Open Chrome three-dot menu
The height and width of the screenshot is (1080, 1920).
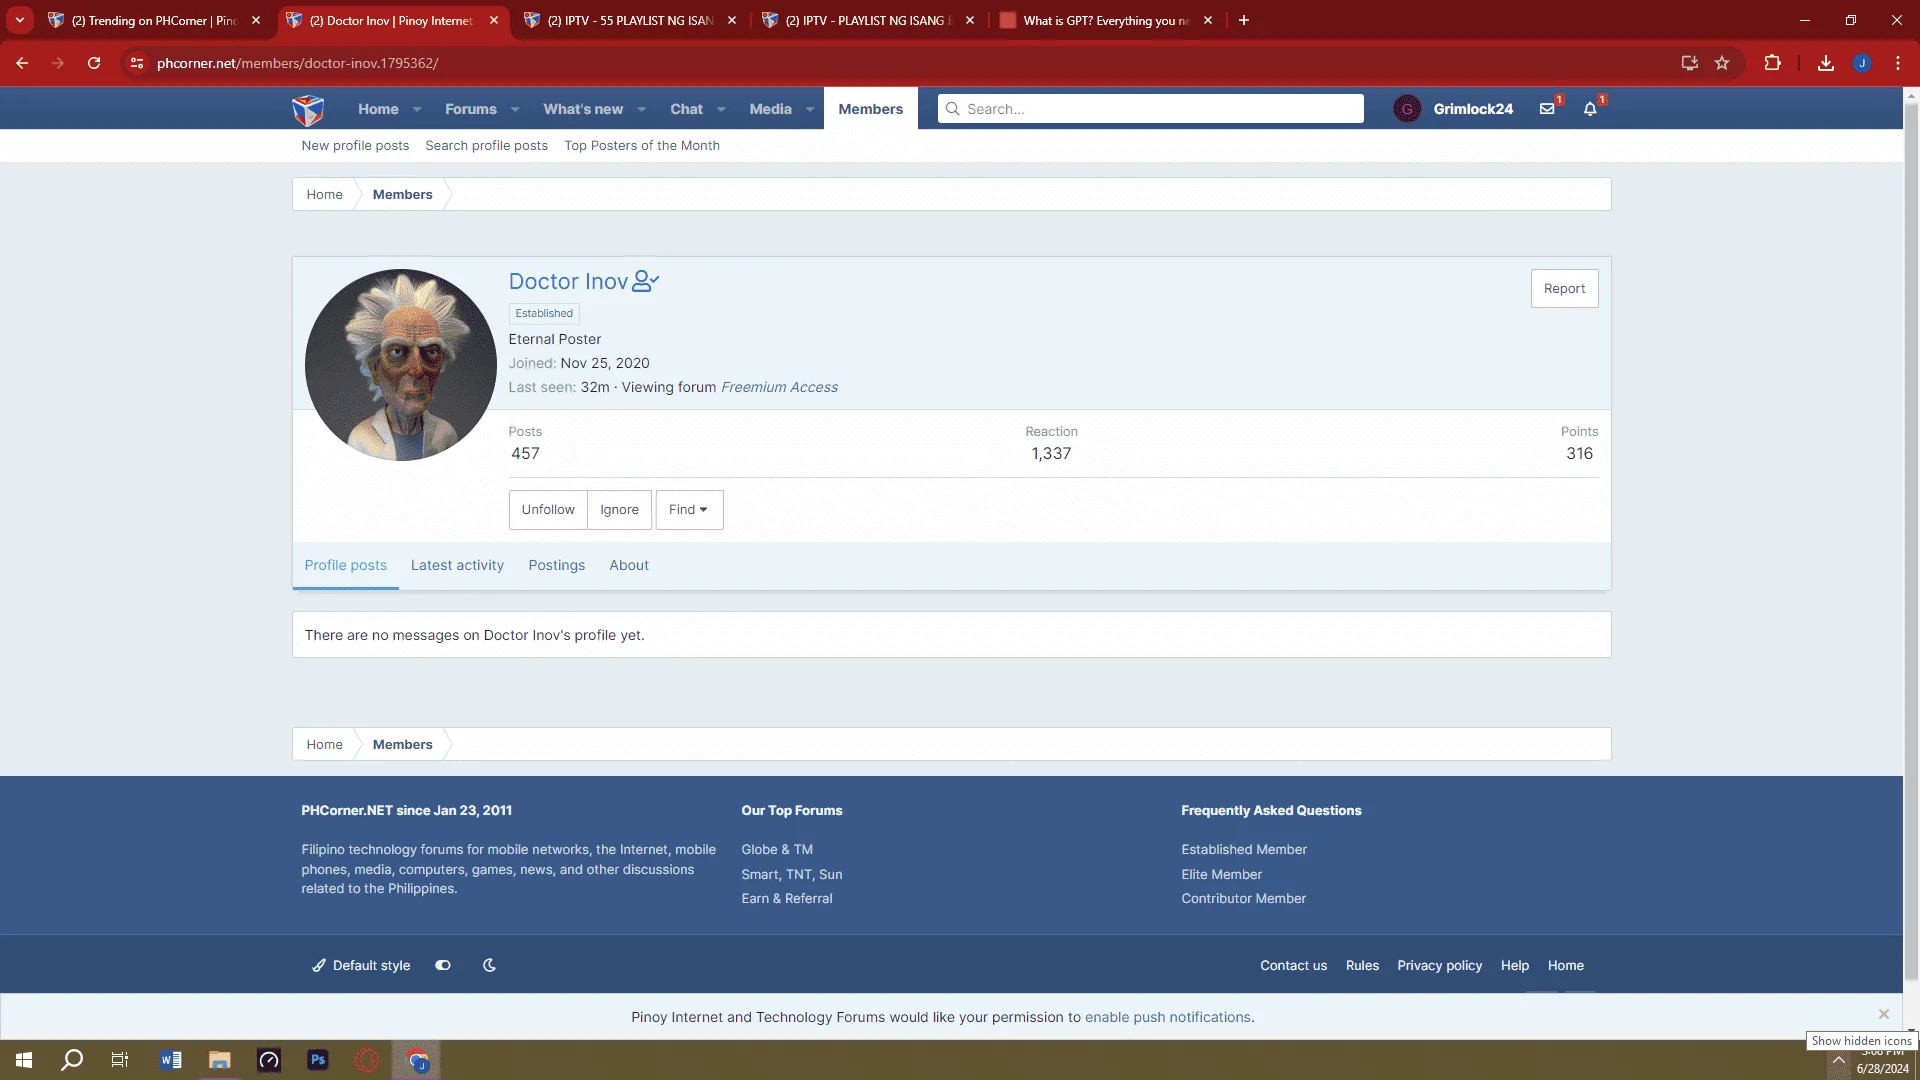[x=1898, y=63]
